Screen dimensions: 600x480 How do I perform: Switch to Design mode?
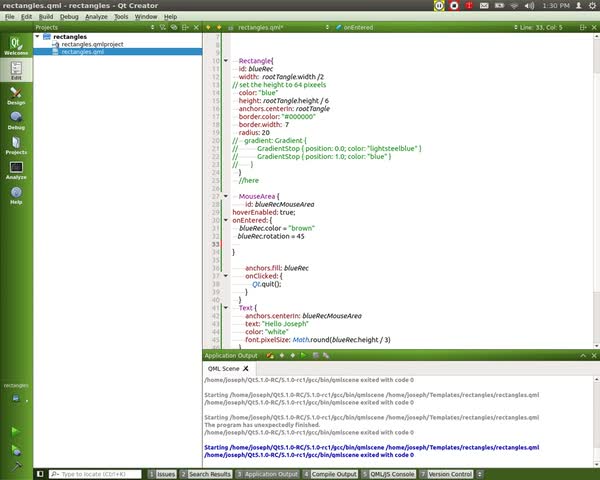16,94
